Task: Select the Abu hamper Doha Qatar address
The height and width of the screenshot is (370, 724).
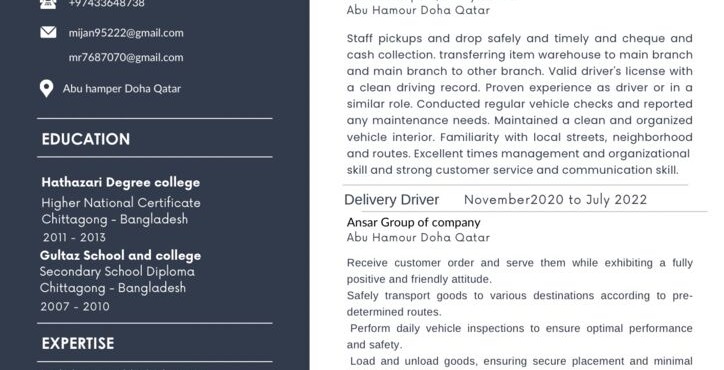Action: point(122,89)
